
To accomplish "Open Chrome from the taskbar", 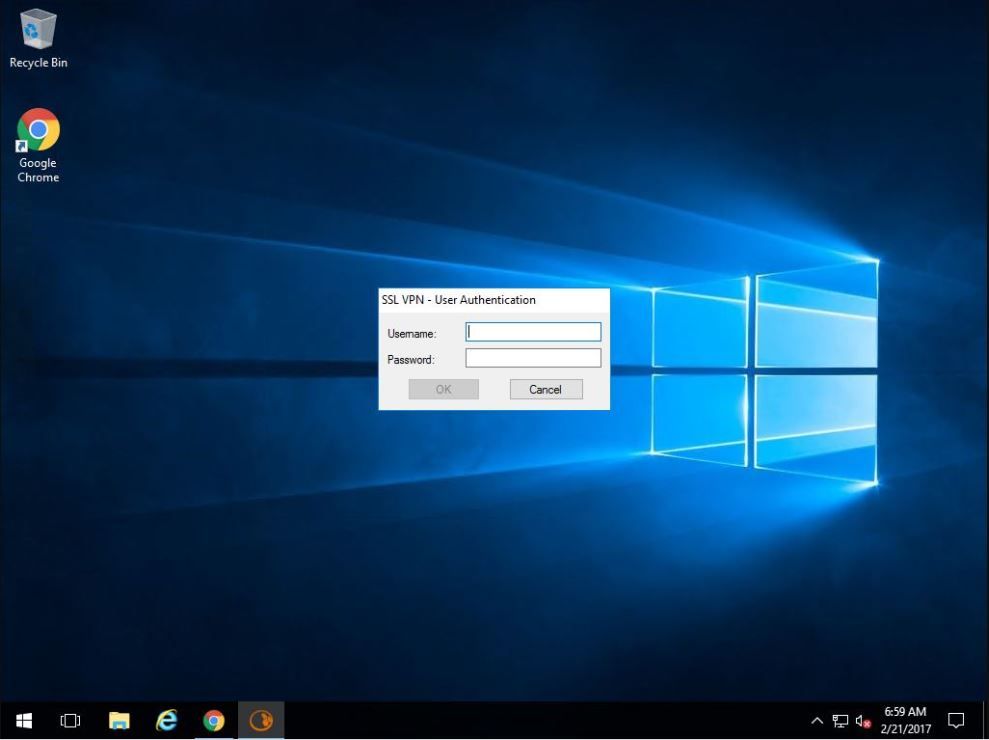I will (x=214, y=720).
